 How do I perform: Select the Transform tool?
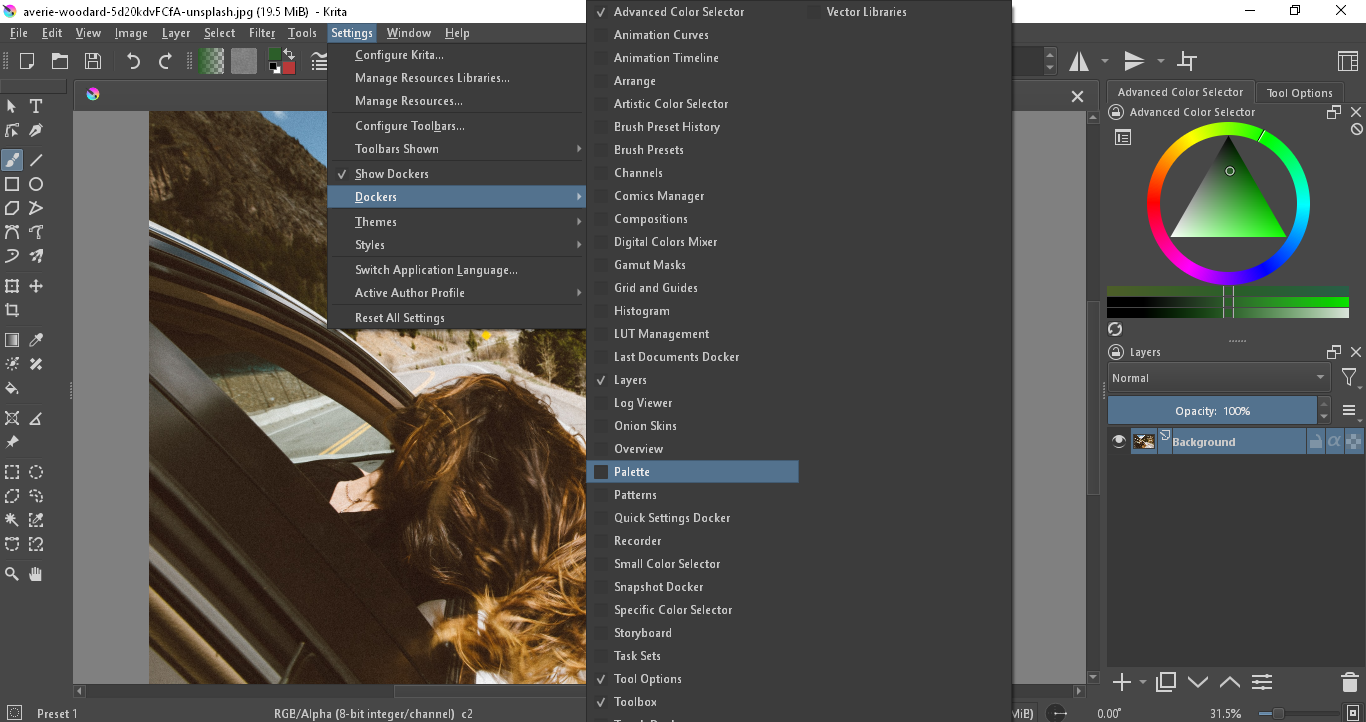coord(12,286)
